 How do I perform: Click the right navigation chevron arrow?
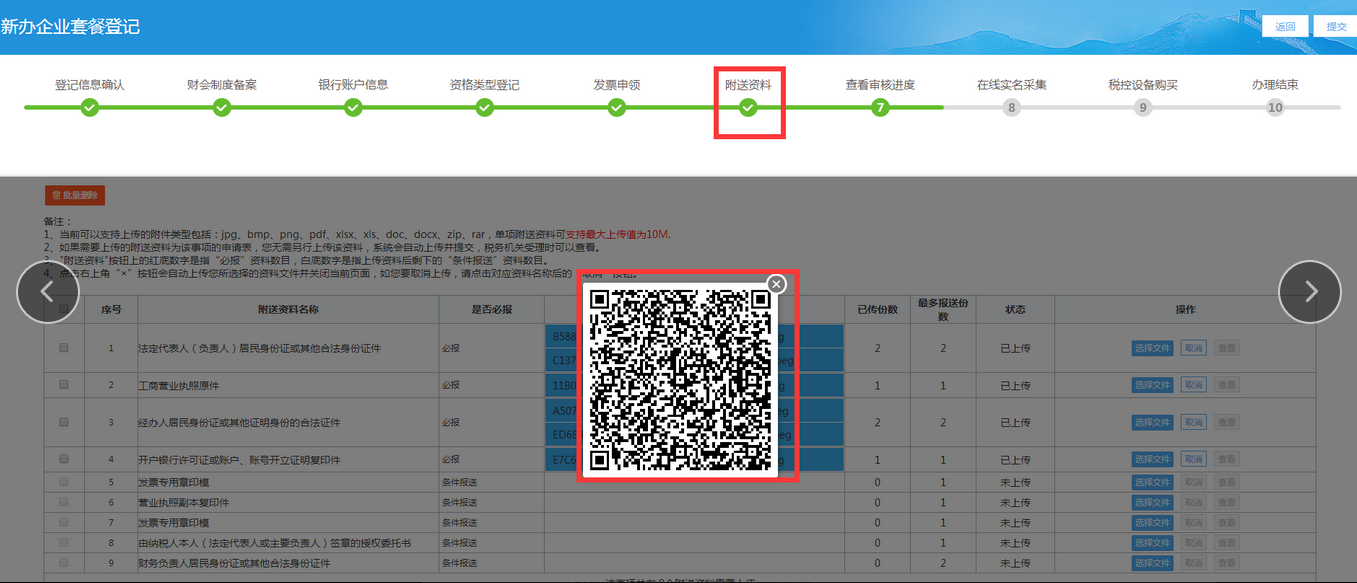coord(1310,292)
